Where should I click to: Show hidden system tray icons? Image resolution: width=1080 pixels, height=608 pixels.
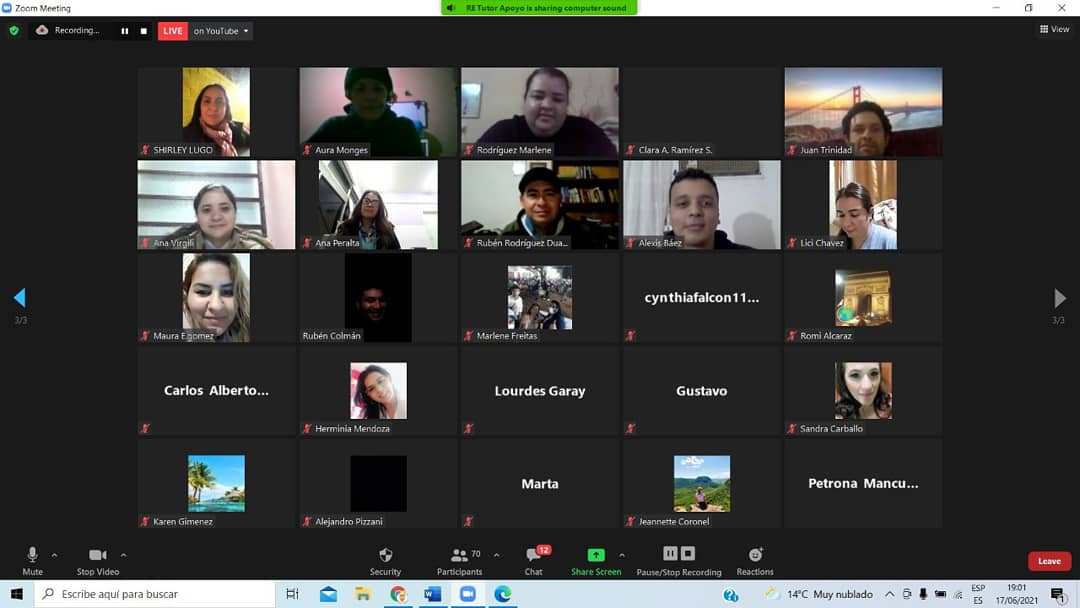(x=890, y=594)
